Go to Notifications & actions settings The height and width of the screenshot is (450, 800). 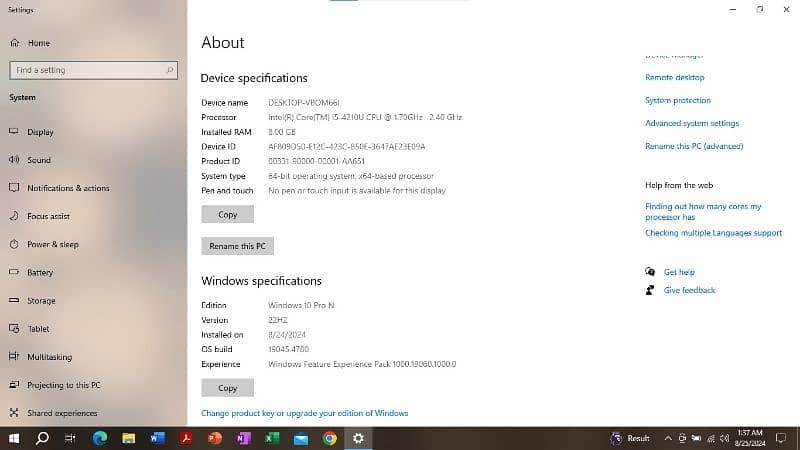click(68, 188)
